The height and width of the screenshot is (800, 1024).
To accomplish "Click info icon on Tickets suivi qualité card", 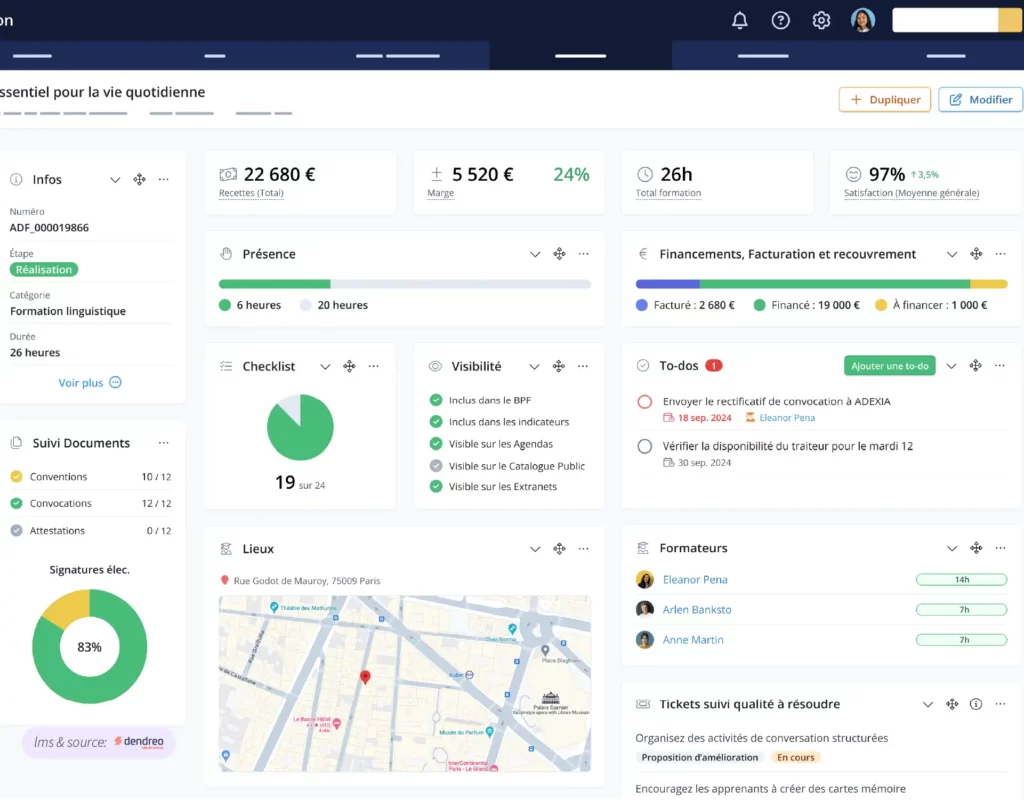I will [976, 704].
